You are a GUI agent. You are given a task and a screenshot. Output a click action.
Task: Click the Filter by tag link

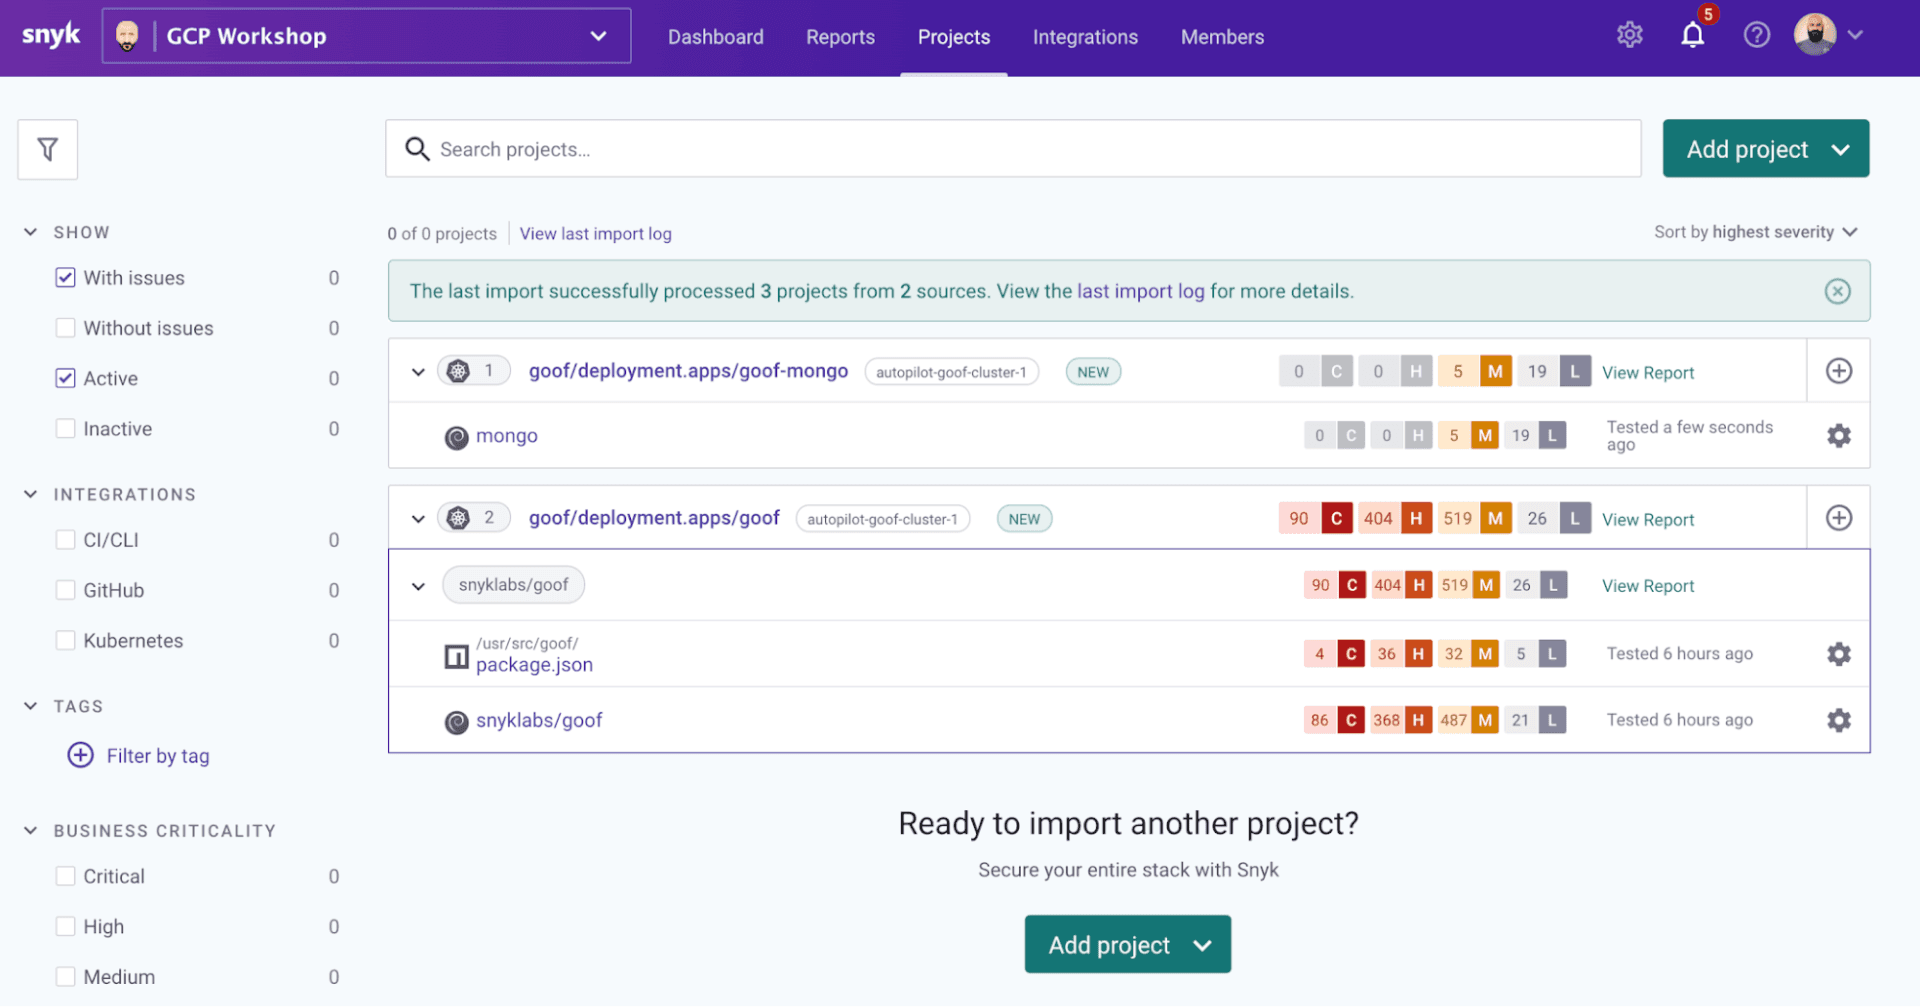pyautogui.click(x=158, y=756)
